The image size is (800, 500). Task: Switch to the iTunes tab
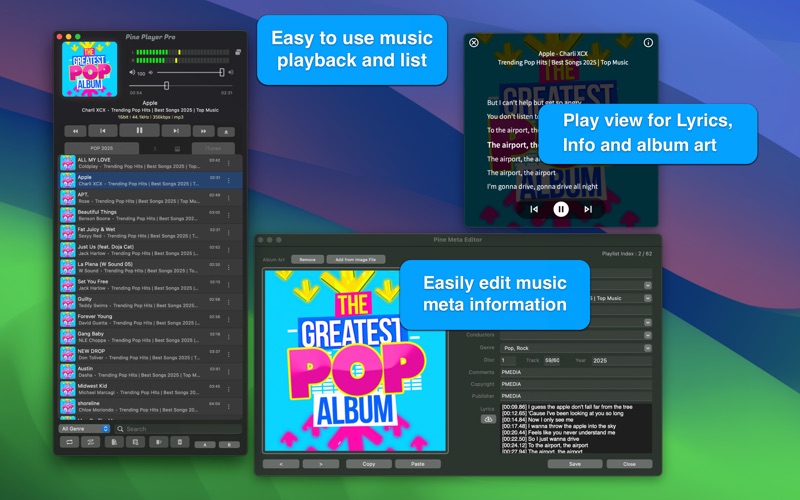coord(213,148)
